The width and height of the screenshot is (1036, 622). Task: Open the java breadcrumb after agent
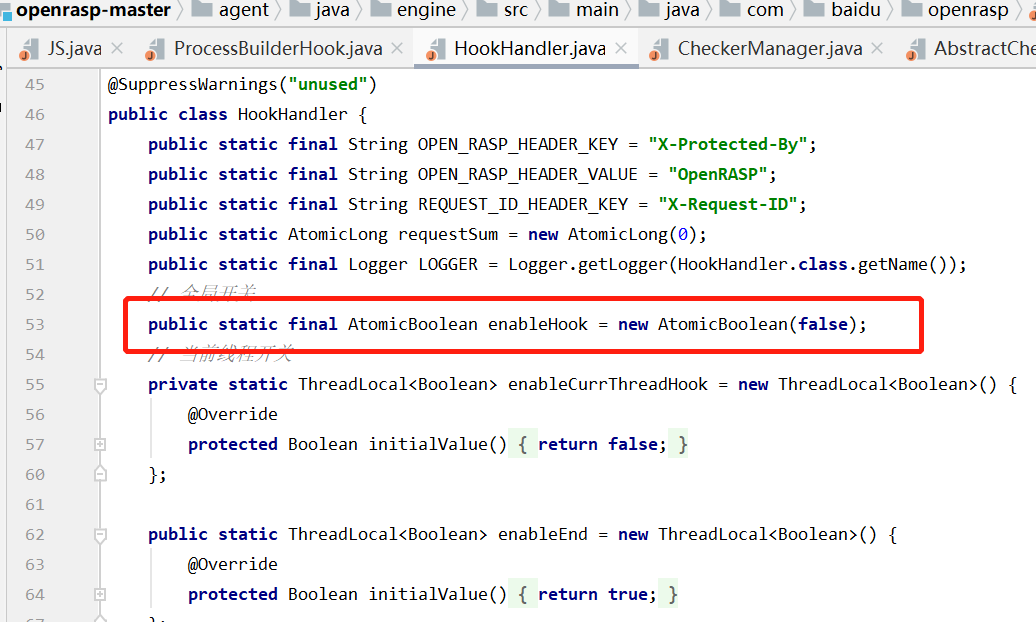click(331, 10)
